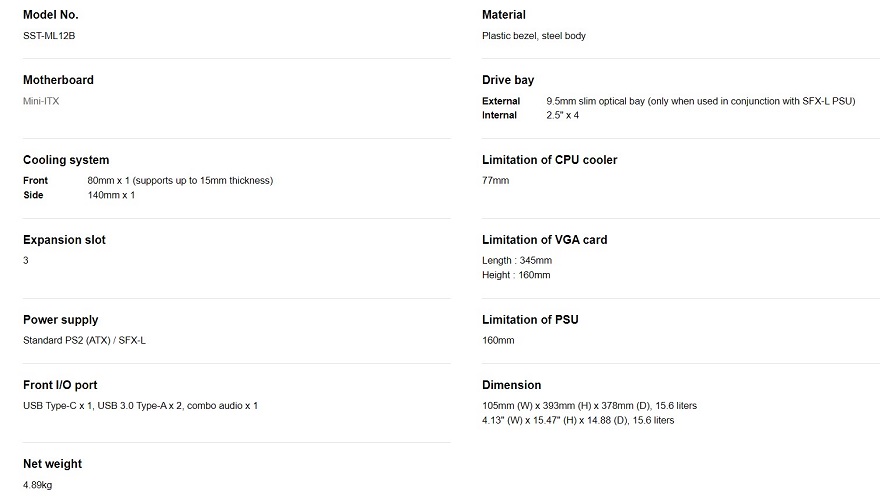Viewport: 880px width, 497px height.
Task: Click the Motherboard heading
Action: click(x=58, y=80)
